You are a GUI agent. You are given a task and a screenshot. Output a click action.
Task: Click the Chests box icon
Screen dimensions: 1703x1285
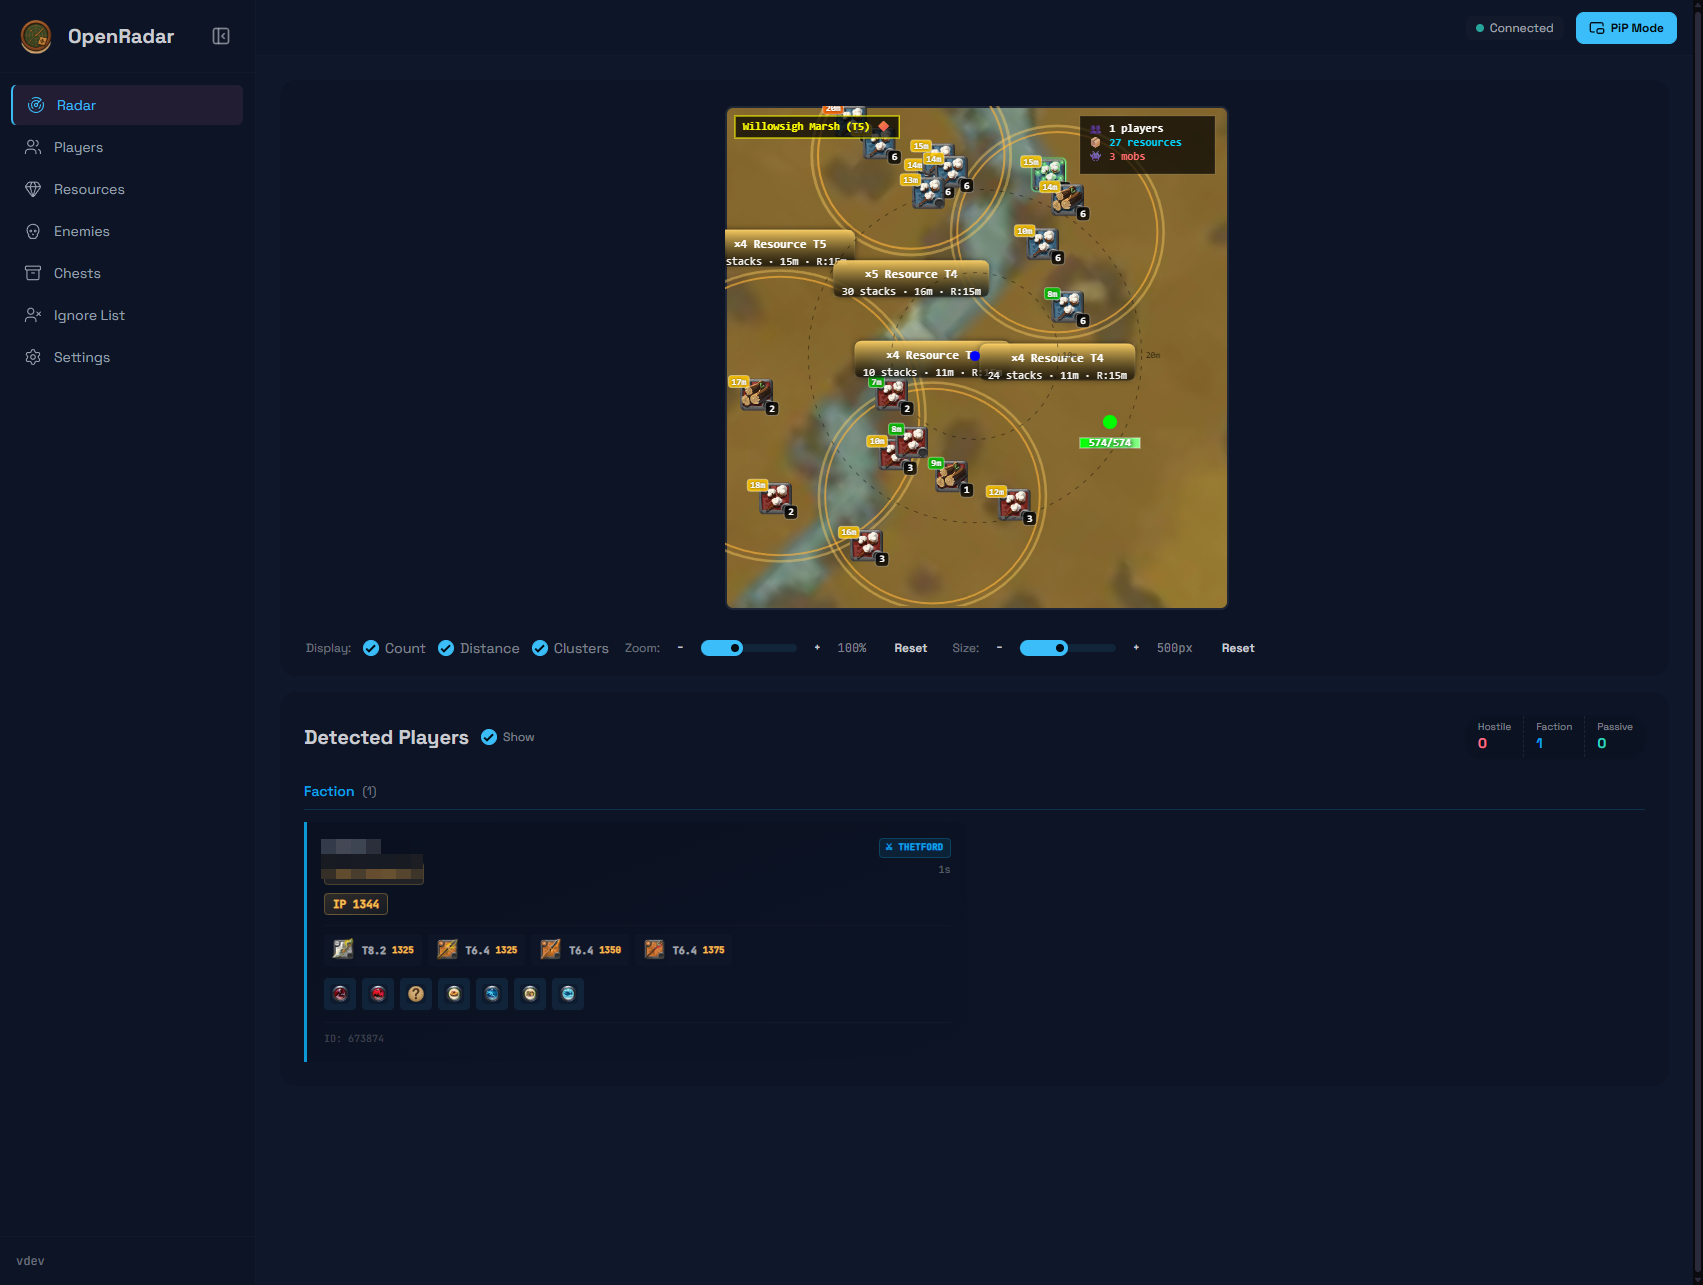[x=33, y=273]
